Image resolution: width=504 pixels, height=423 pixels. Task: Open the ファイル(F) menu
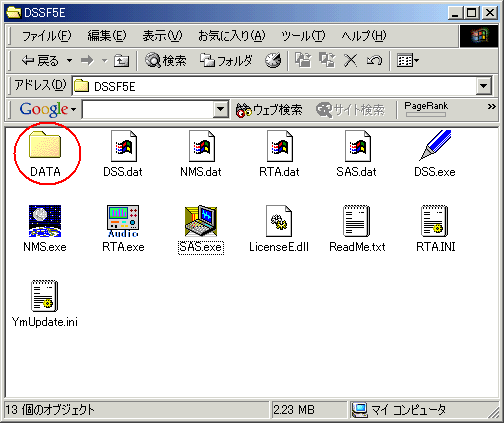(x=46, y=36)
